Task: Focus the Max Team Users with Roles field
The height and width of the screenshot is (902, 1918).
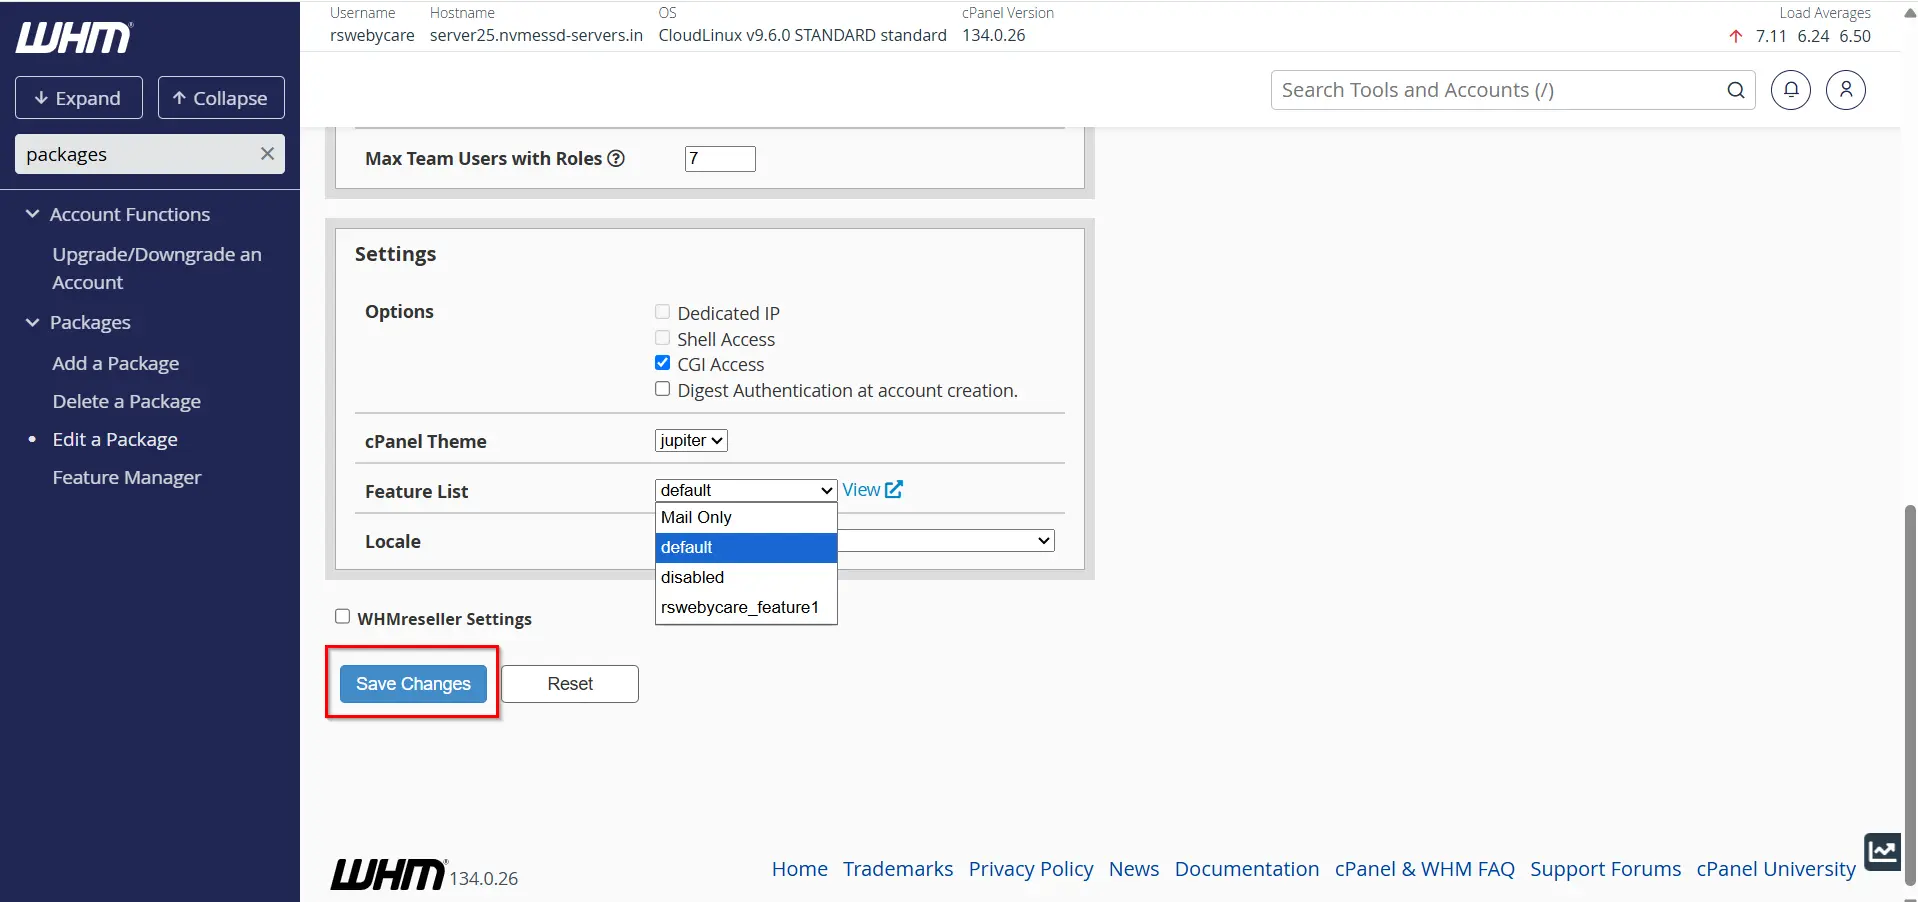Action: [720, 159]
